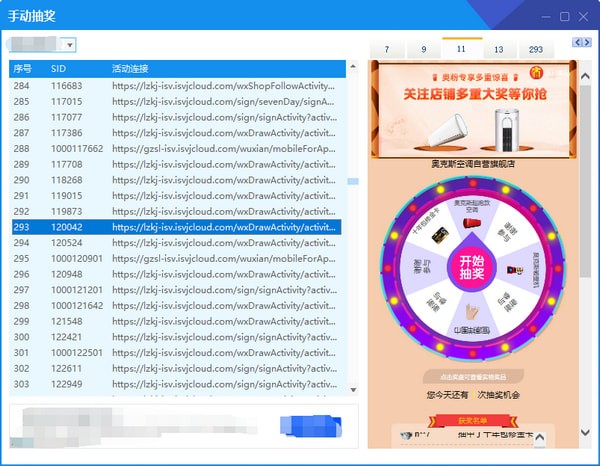600x466 pixels.
Task: Click the web panel scroll-down chevron
Action: tap(585, 432)
